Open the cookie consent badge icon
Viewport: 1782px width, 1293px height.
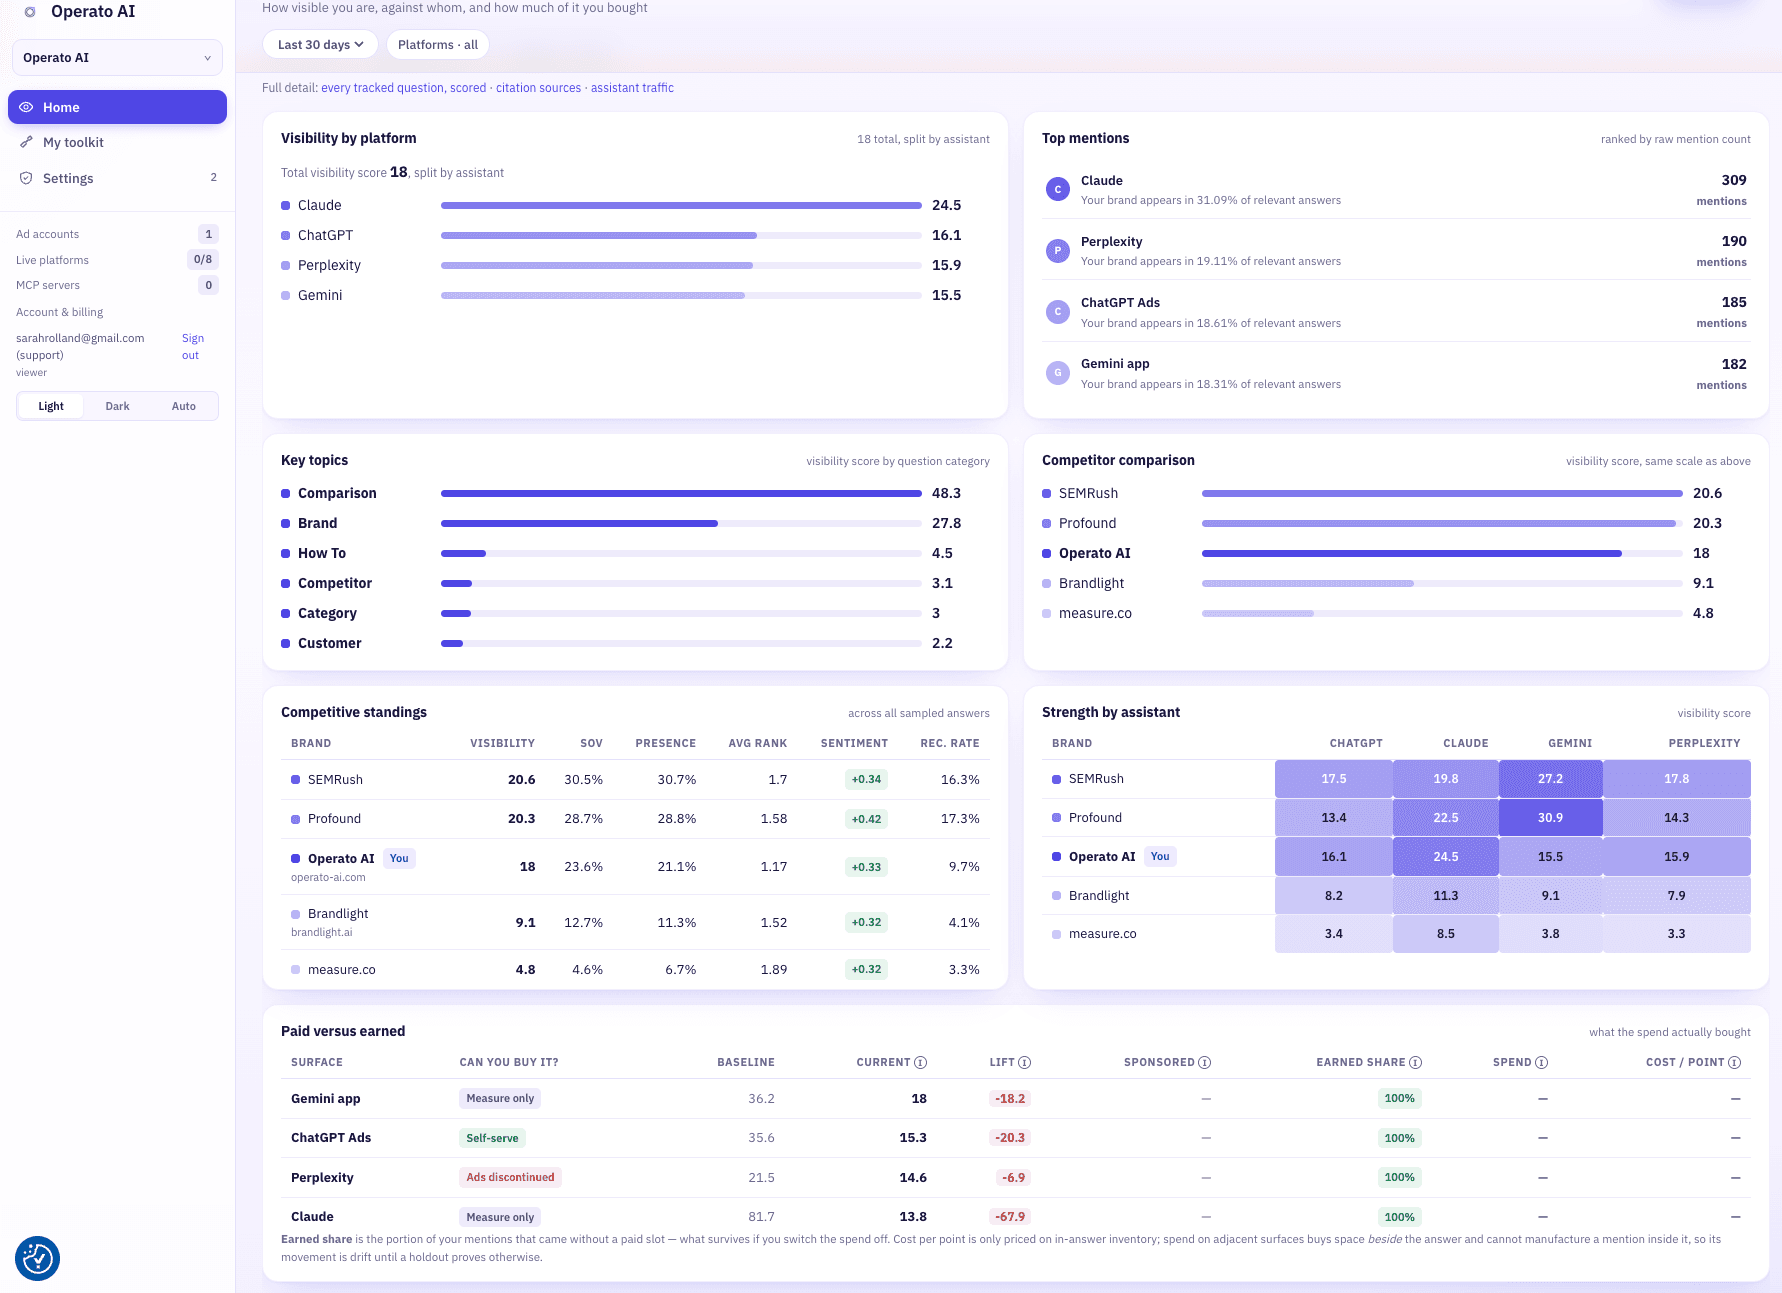(x=38, y=1258)
